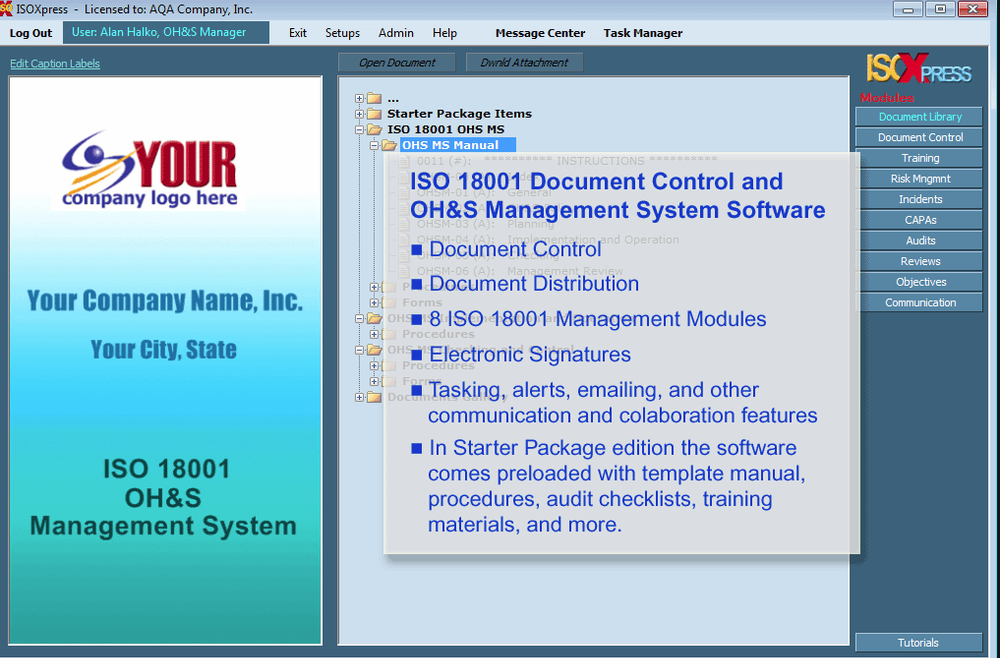The width and height of the screenshot is (1000, 658).
Task: Open the Message Center
Action: tap(540, 33)
